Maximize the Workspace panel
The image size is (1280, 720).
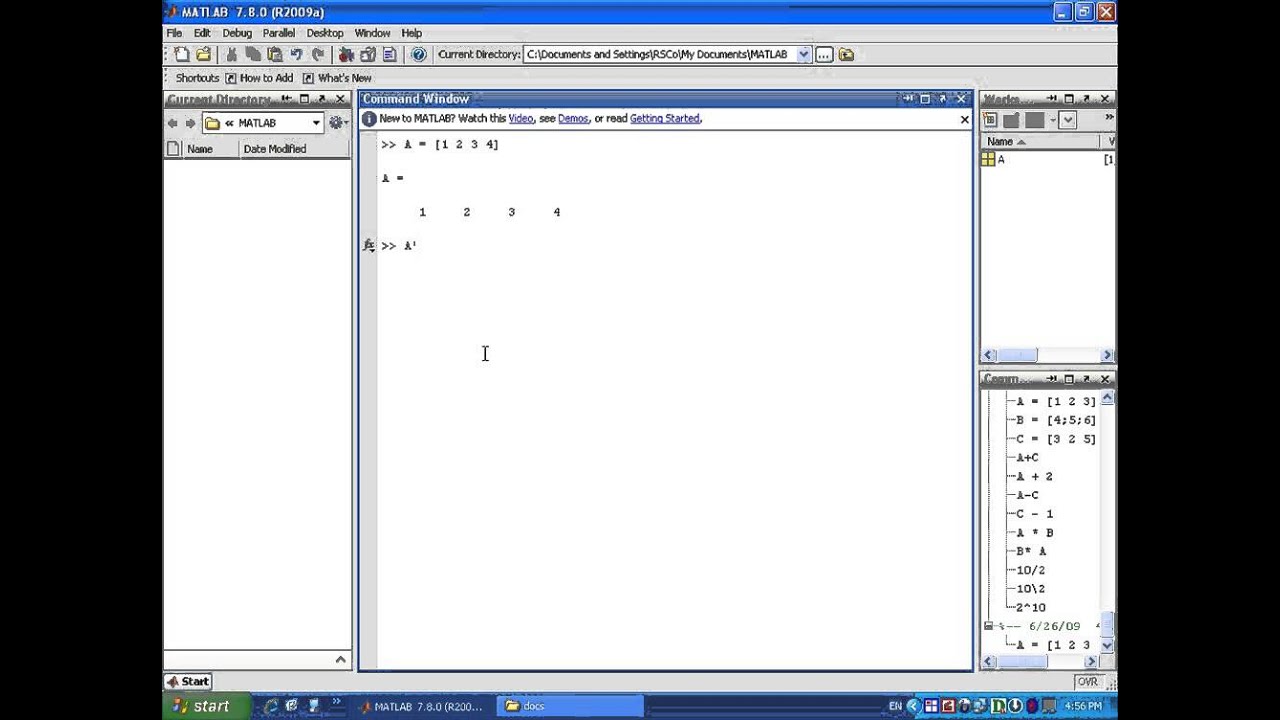point(1069,99)
